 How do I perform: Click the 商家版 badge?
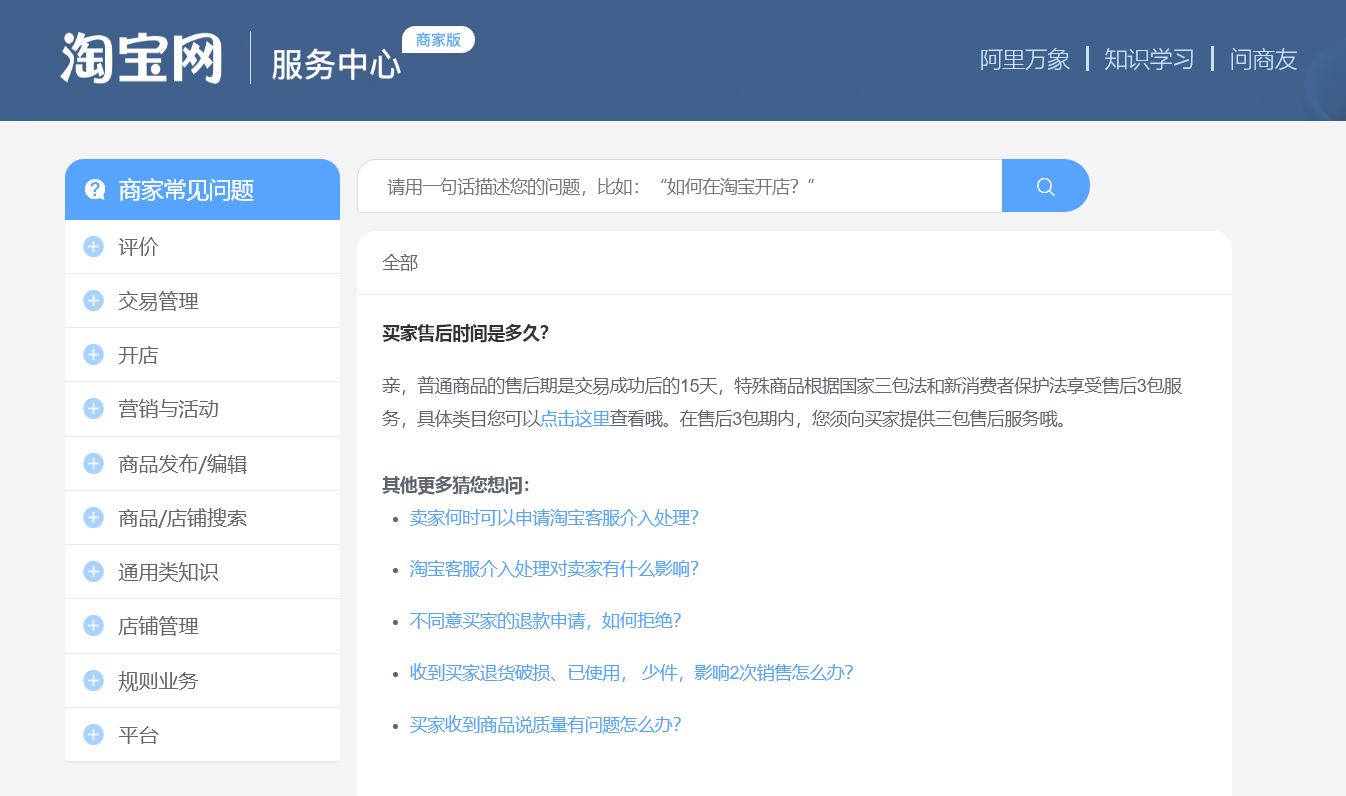[x=438, y=40]
